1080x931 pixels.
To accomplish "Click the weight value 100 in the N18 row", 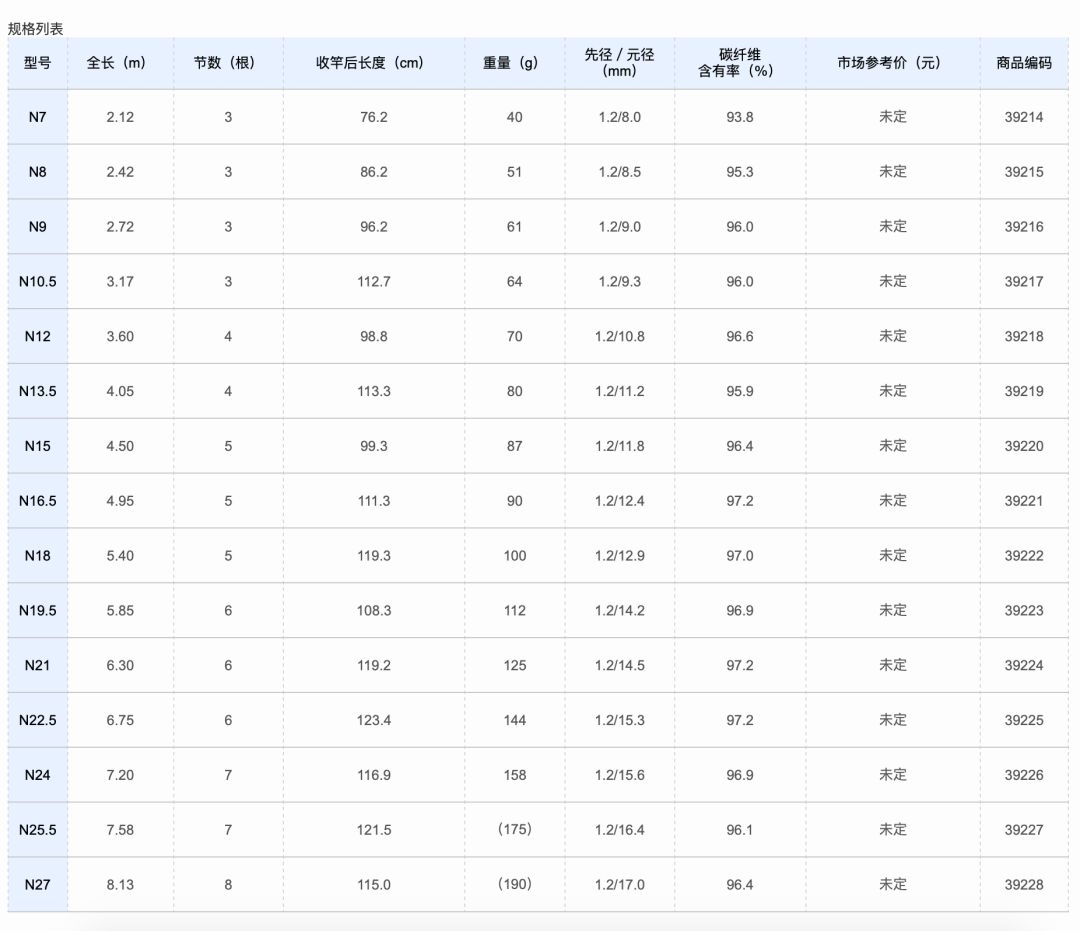I will (x=513, y=555).
